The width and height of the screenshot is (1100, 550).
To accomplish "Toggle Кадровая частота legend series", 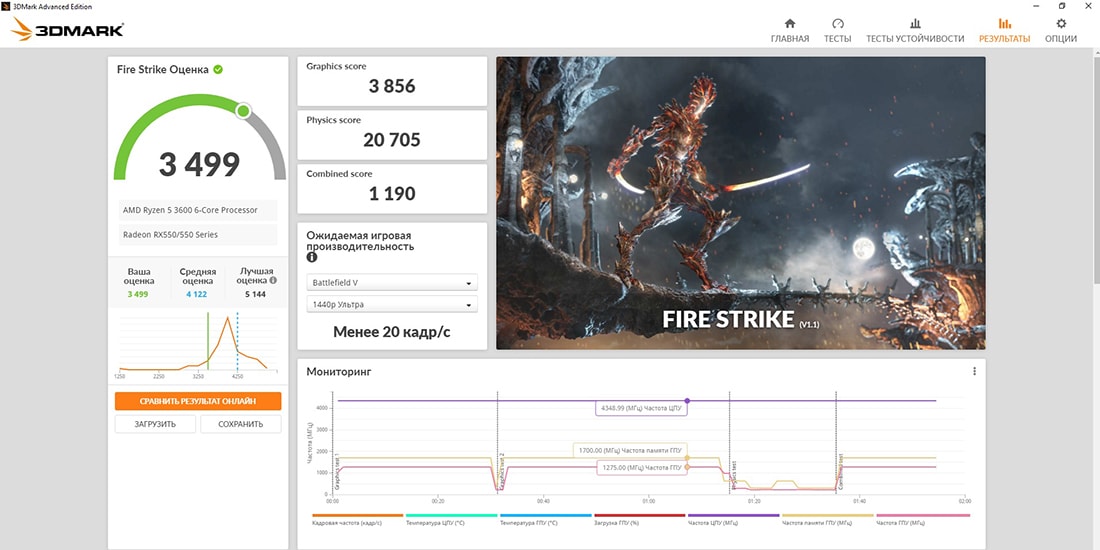I will coord(357,520).
